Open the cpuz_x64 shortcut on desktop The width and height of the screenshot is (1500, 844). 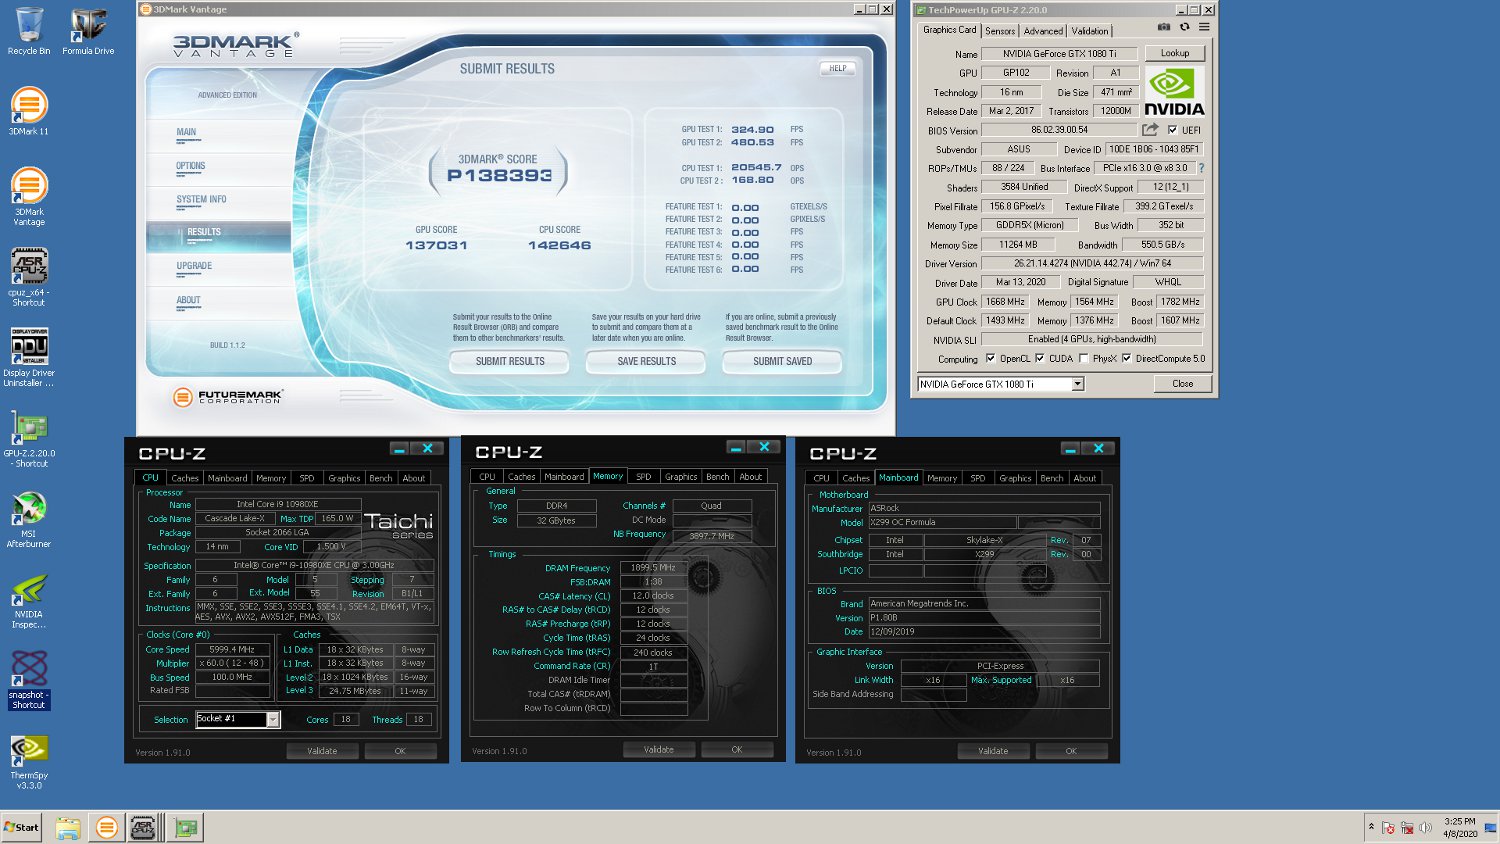[29, 277]
